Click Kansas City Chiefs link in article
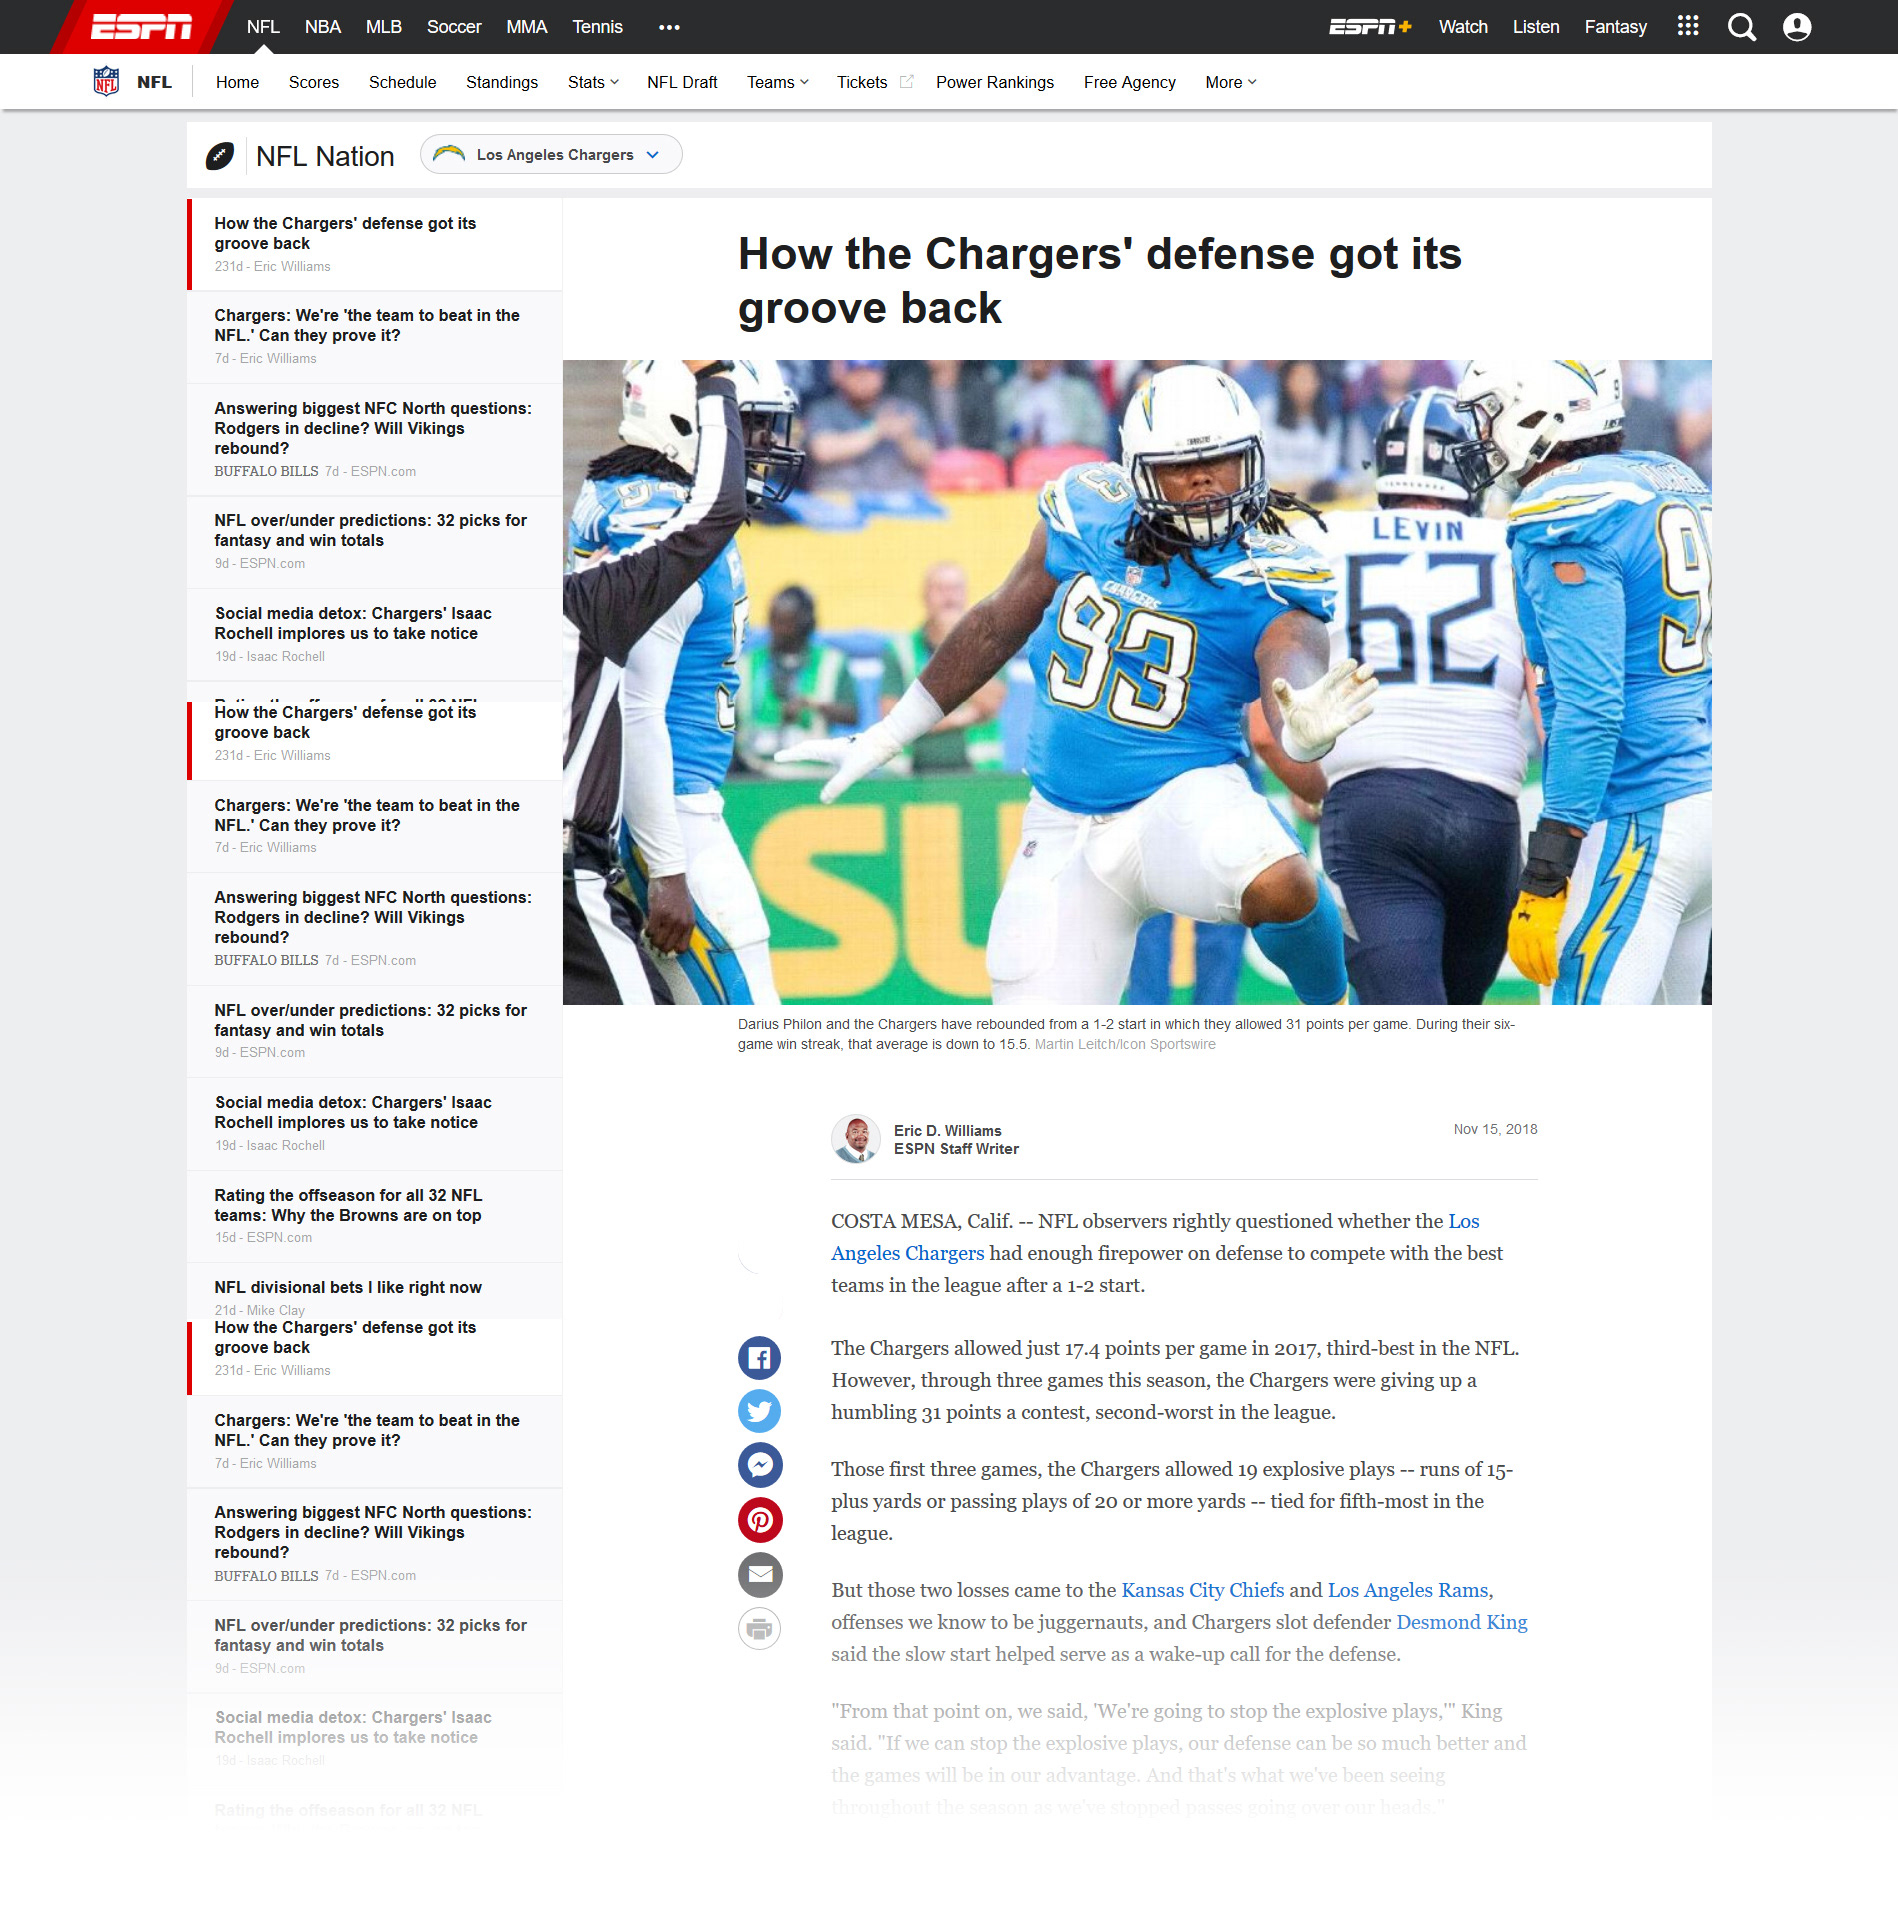 pyautogui.click(x=1202, y=1590)
